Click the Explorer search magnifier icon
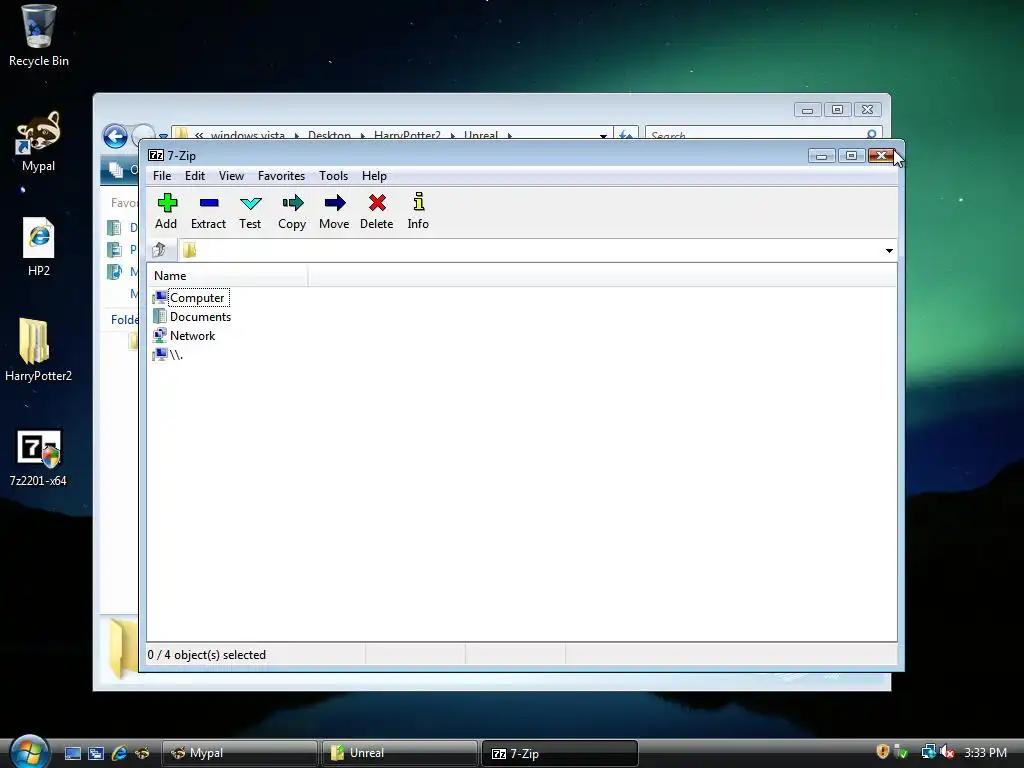This screenshot has width=1024, height=768. pos(872,134)
